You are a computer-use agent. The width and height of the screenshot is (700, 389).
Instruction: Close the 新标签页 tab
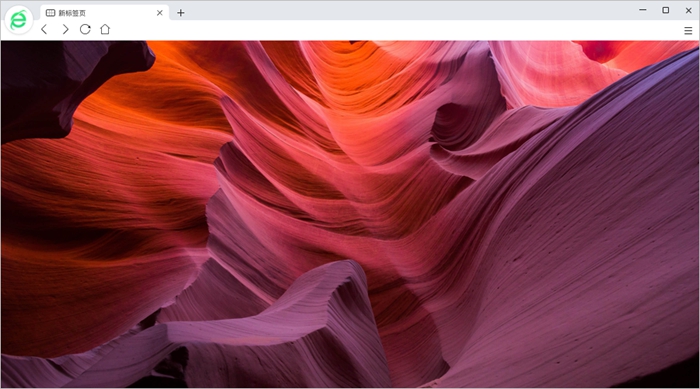point(159,13)
